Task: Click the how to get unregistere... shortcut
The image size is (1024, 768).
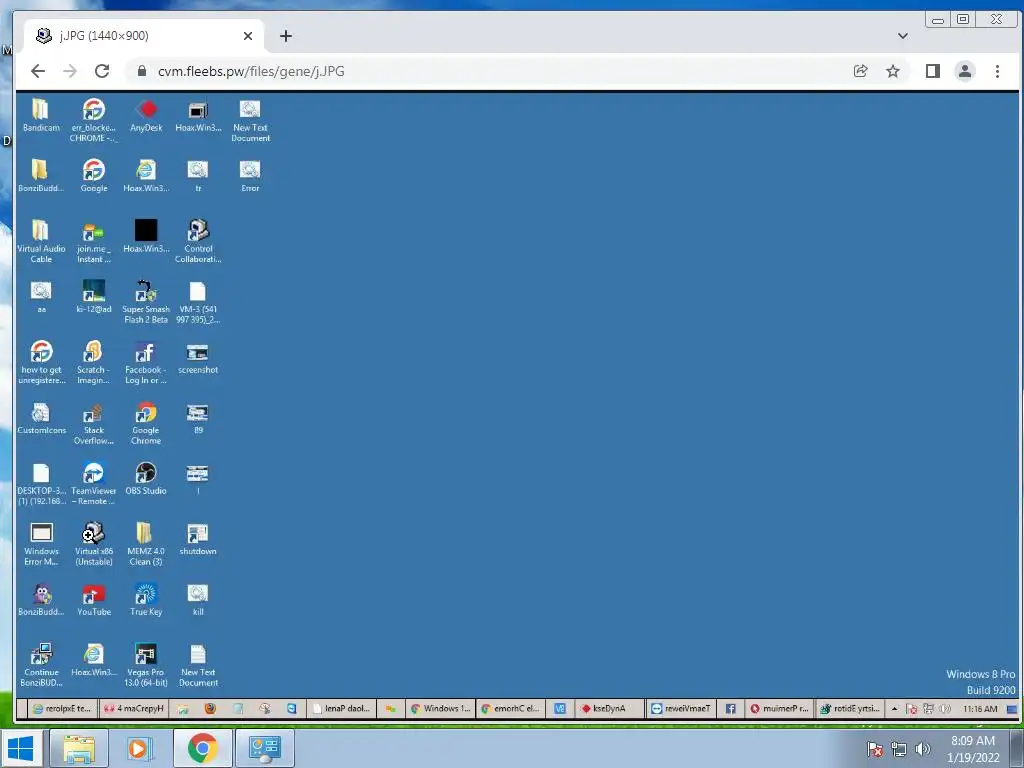Action: tap(40, 362)
